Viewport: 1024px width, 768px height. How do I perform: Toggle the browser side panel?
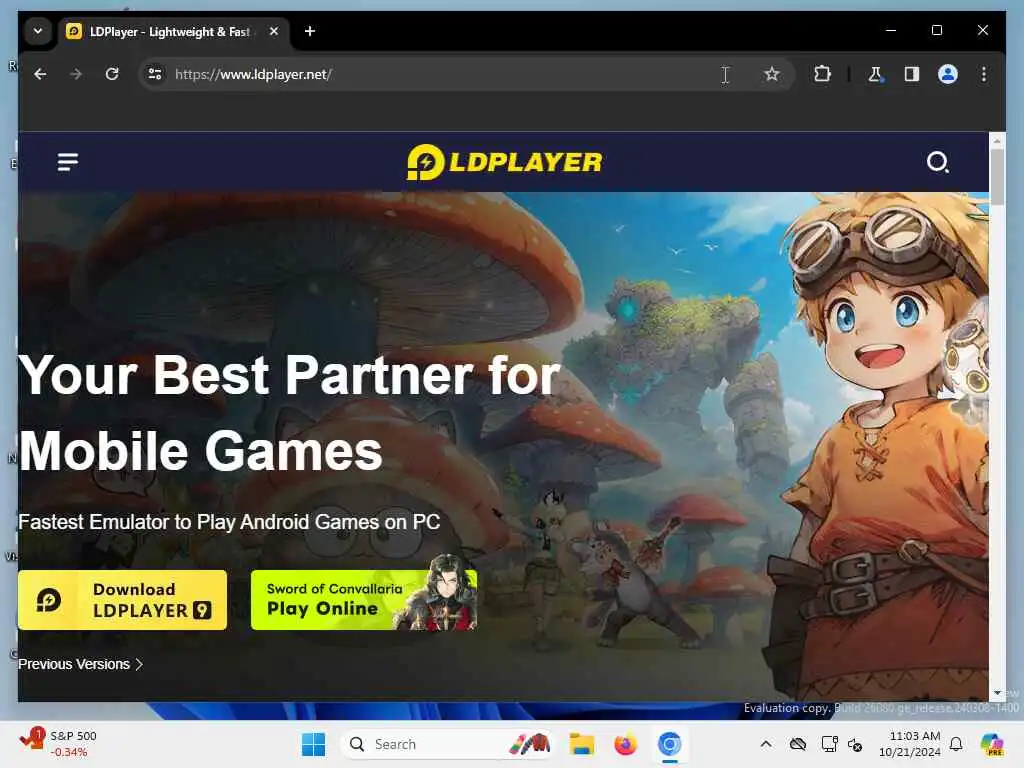(x=912, y=74)
